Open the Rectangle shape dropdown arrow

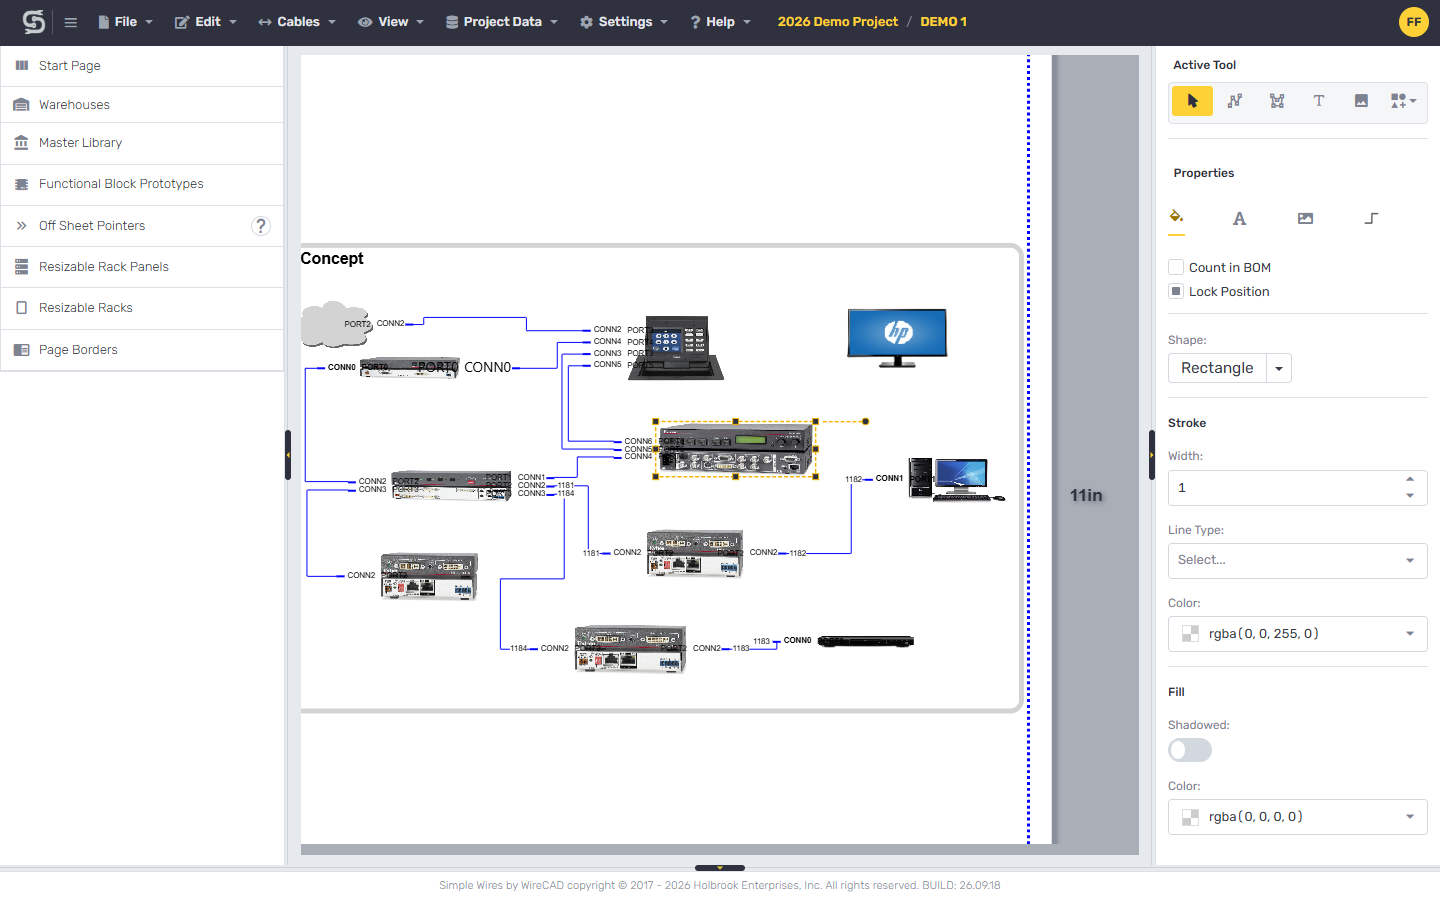(x=1279, y=369)
